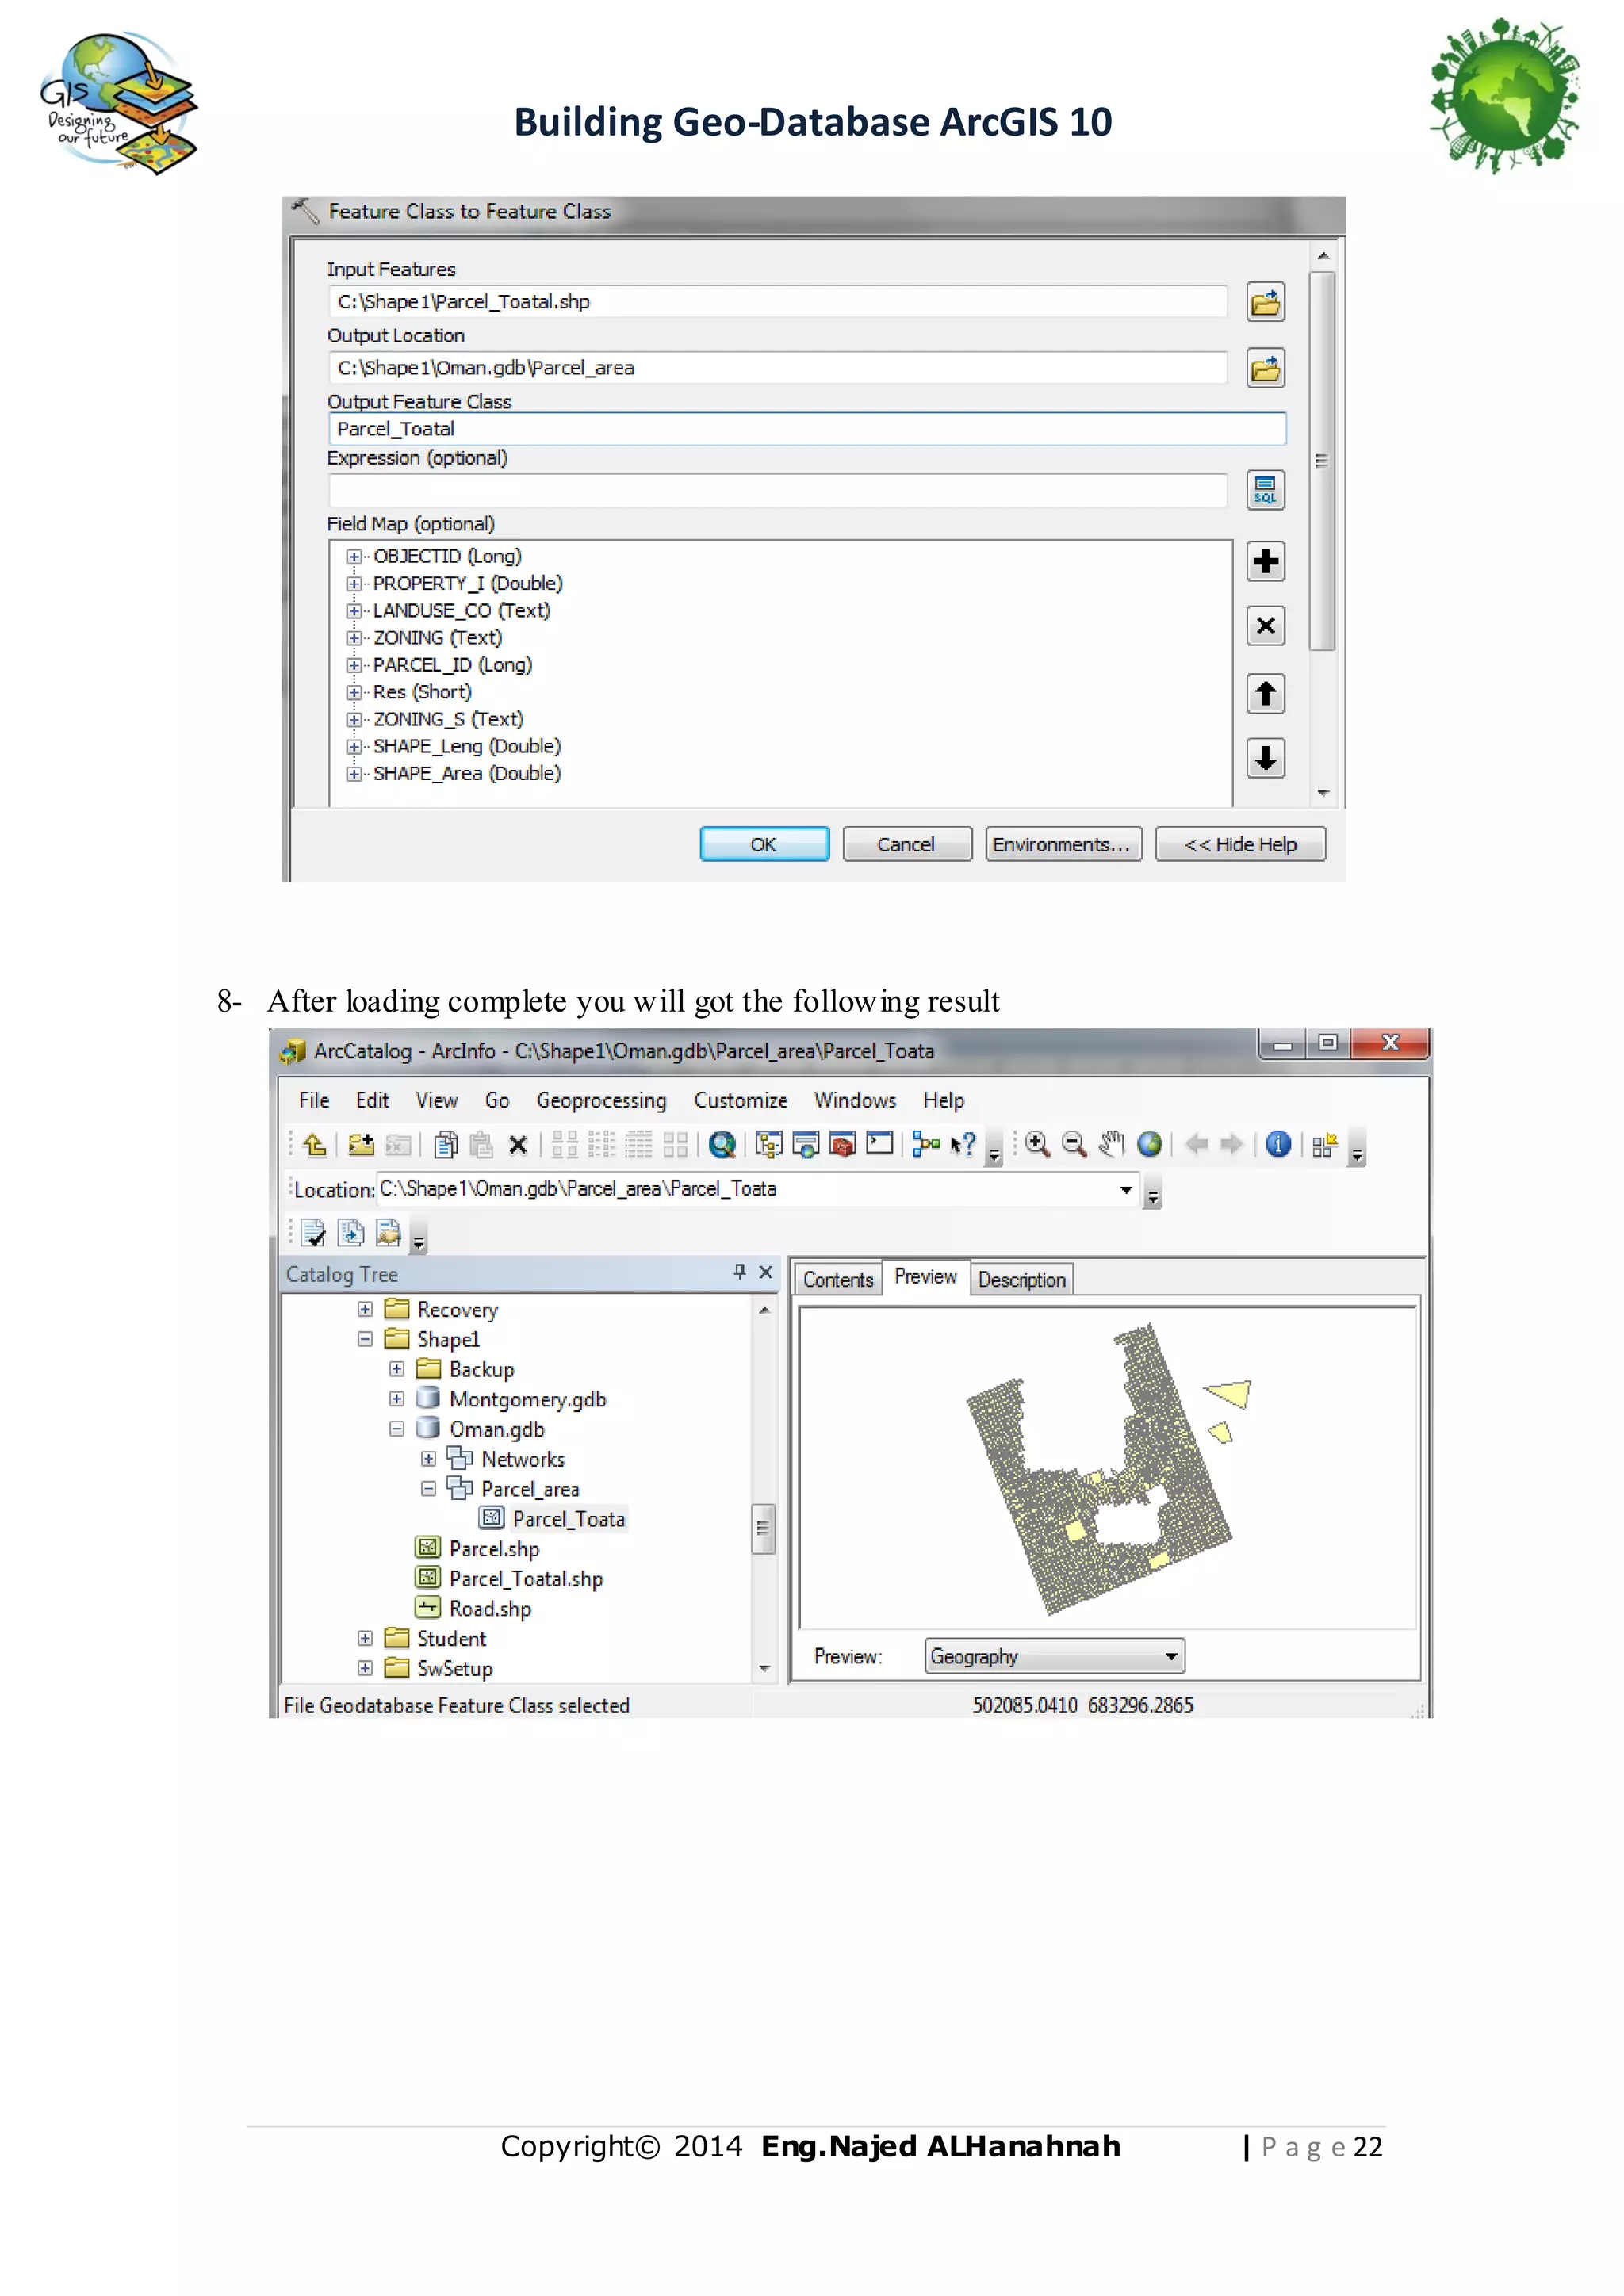Expand the OBJECTID (Long) field
The image size is (1624, 2296).
[x=354, y=556]
